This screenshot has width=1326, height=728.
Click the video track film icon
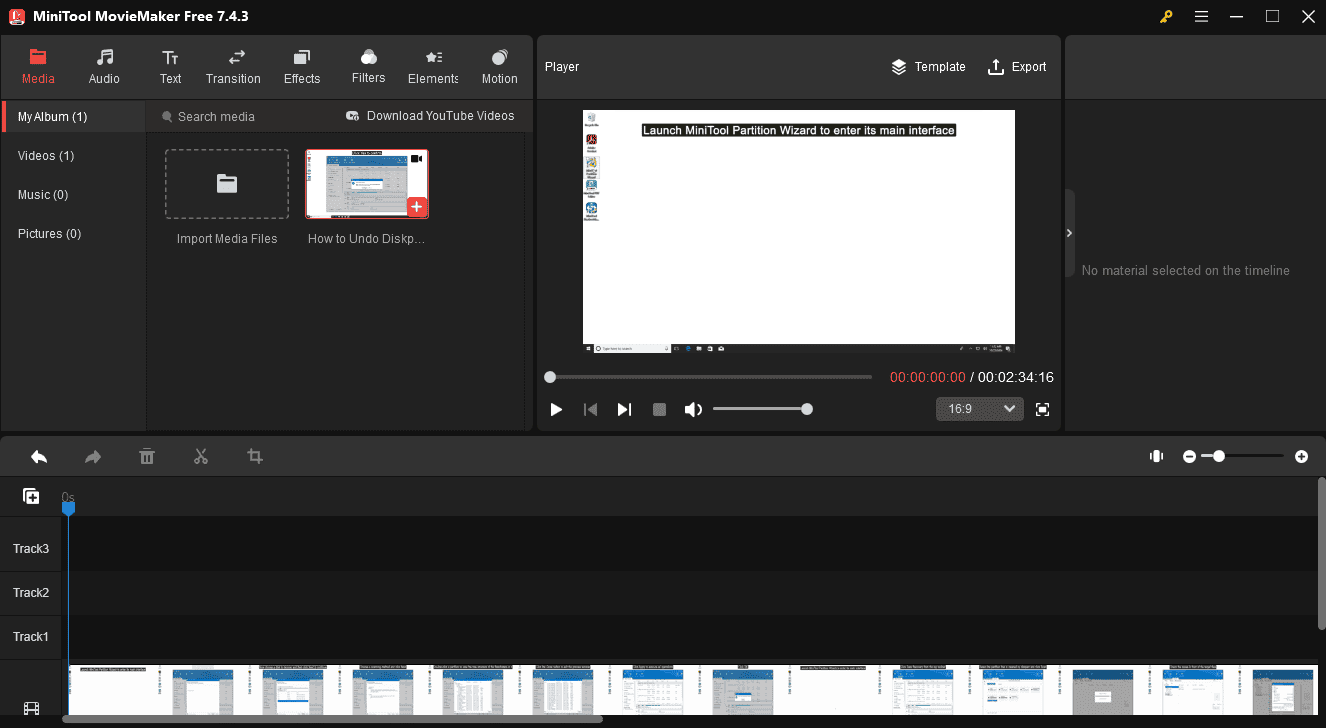point(31,709)
